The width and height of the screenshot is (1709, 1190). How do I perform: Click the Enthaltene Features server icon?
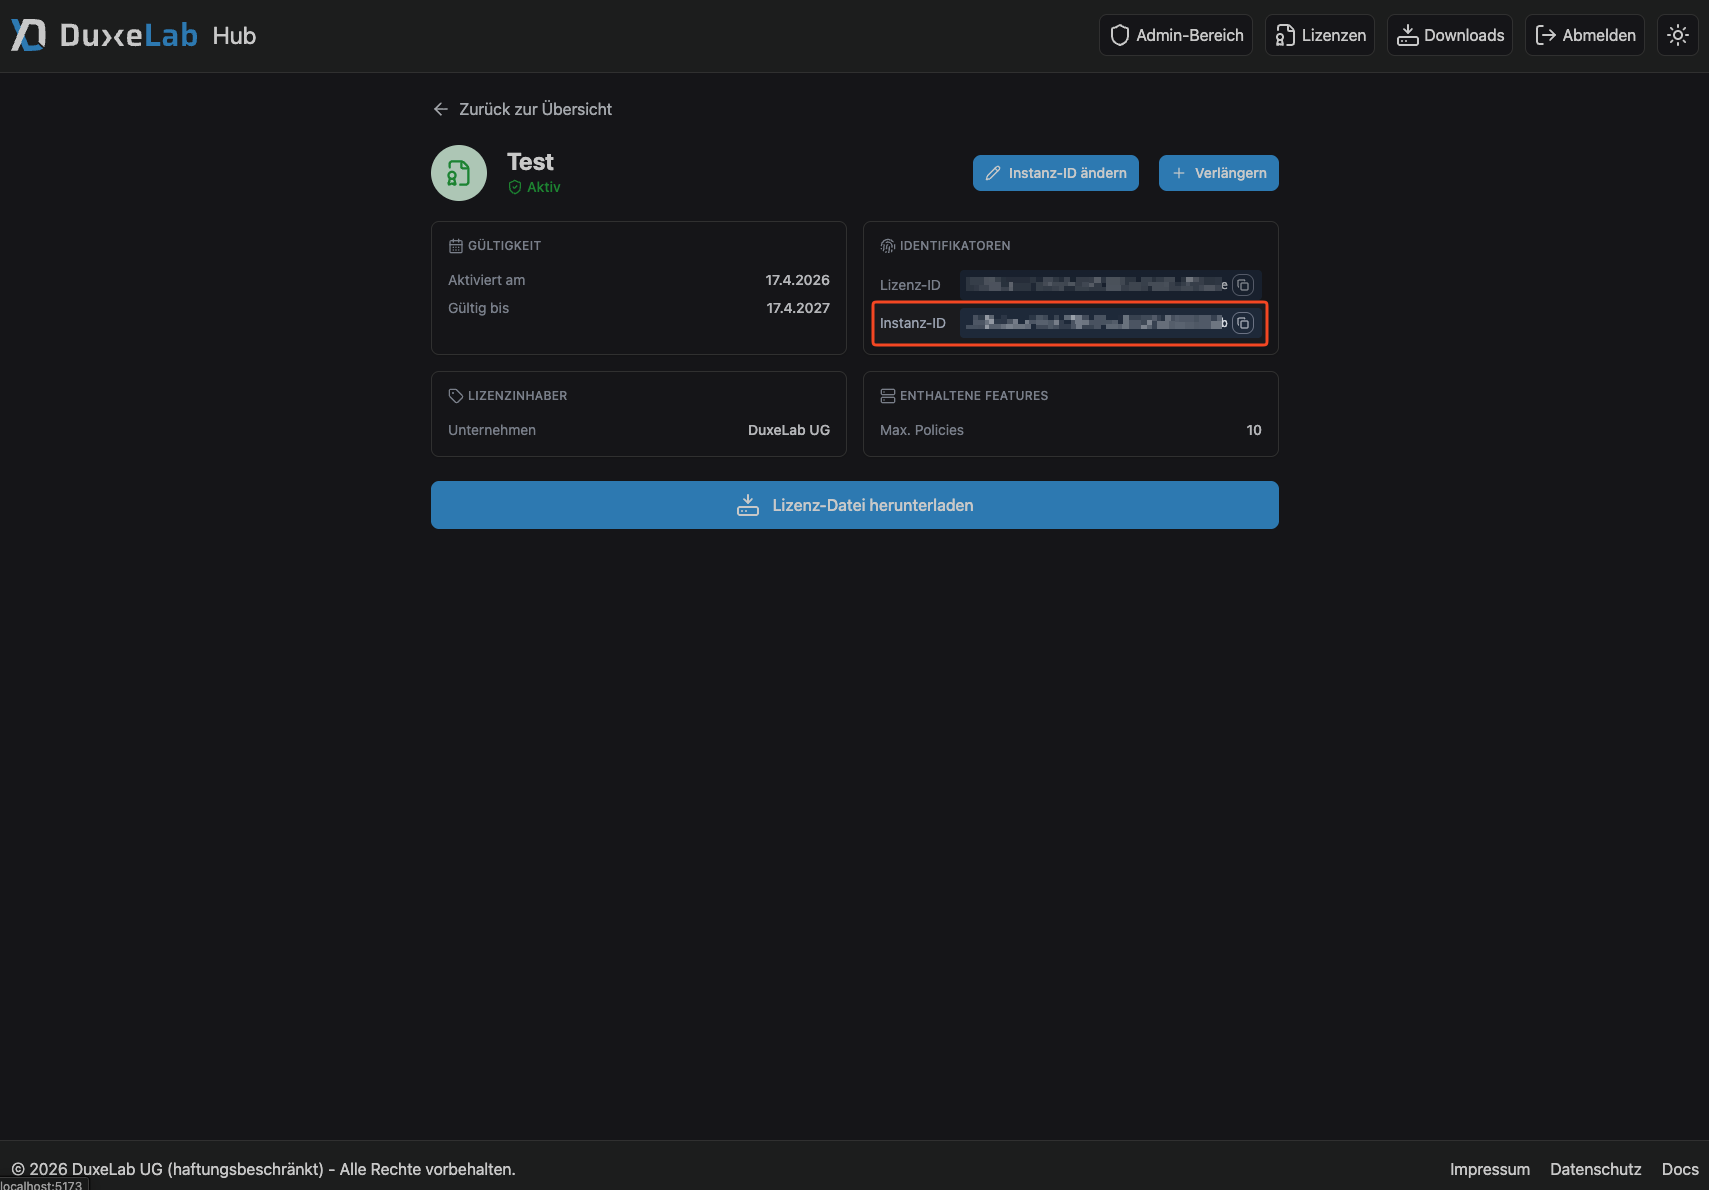coord(887,396)
